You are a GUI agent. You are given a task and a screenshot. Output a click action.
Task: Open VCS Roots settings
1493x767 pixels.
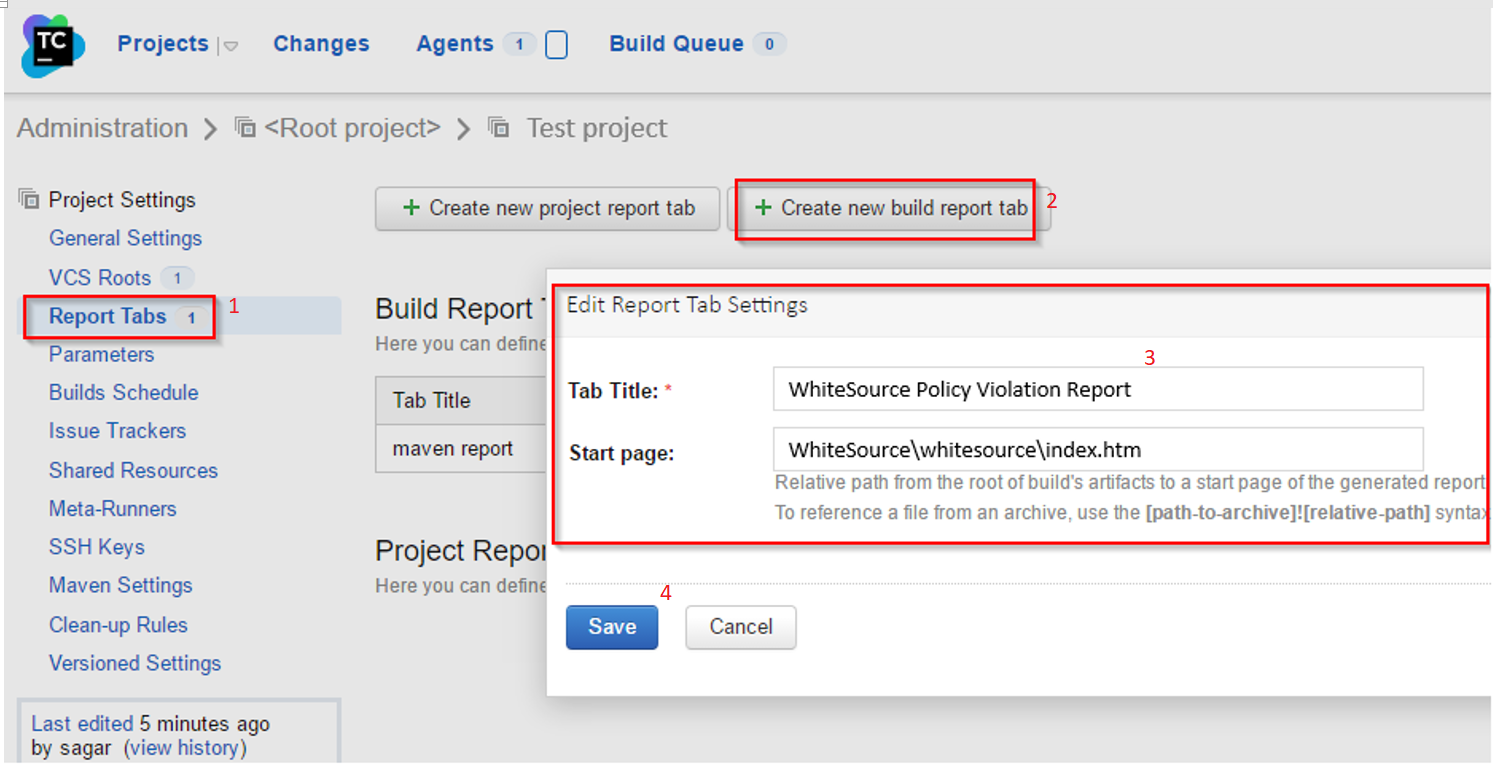coord(100,278)
